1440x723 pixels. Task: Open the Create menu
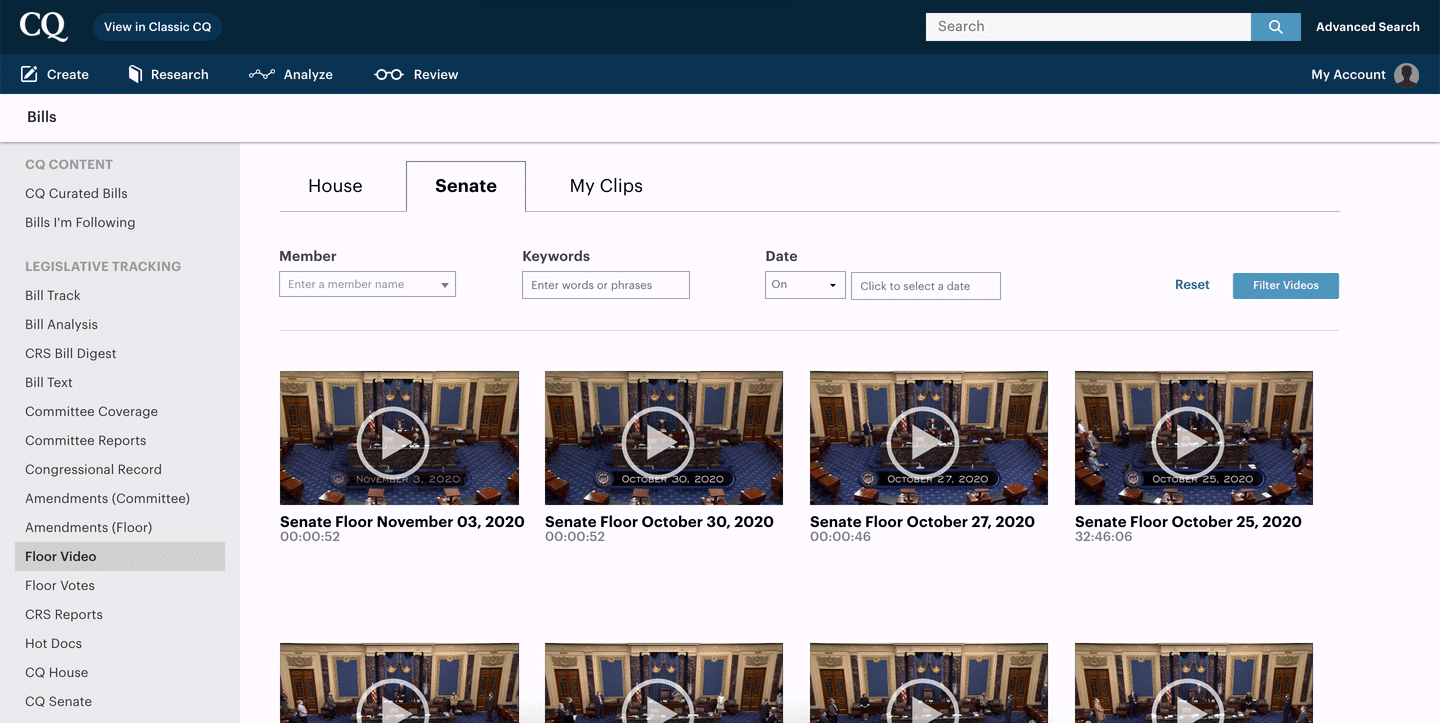pos(55,74)
